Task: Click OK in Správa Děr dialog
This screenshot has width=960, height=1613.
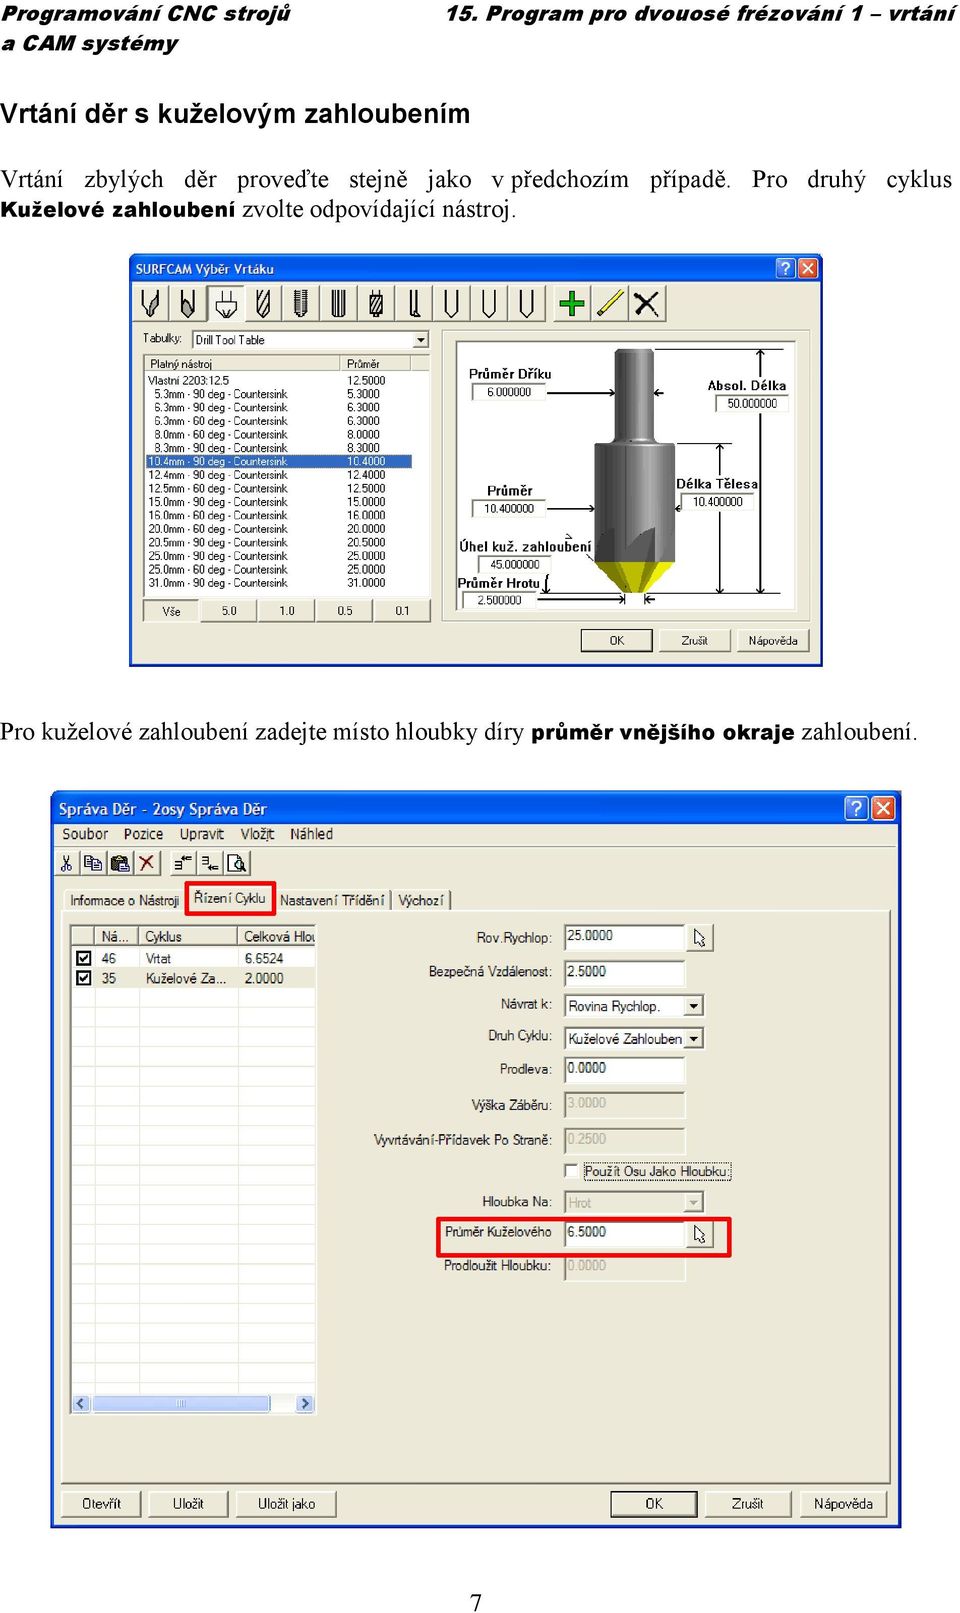Action: click(654, 1503)
